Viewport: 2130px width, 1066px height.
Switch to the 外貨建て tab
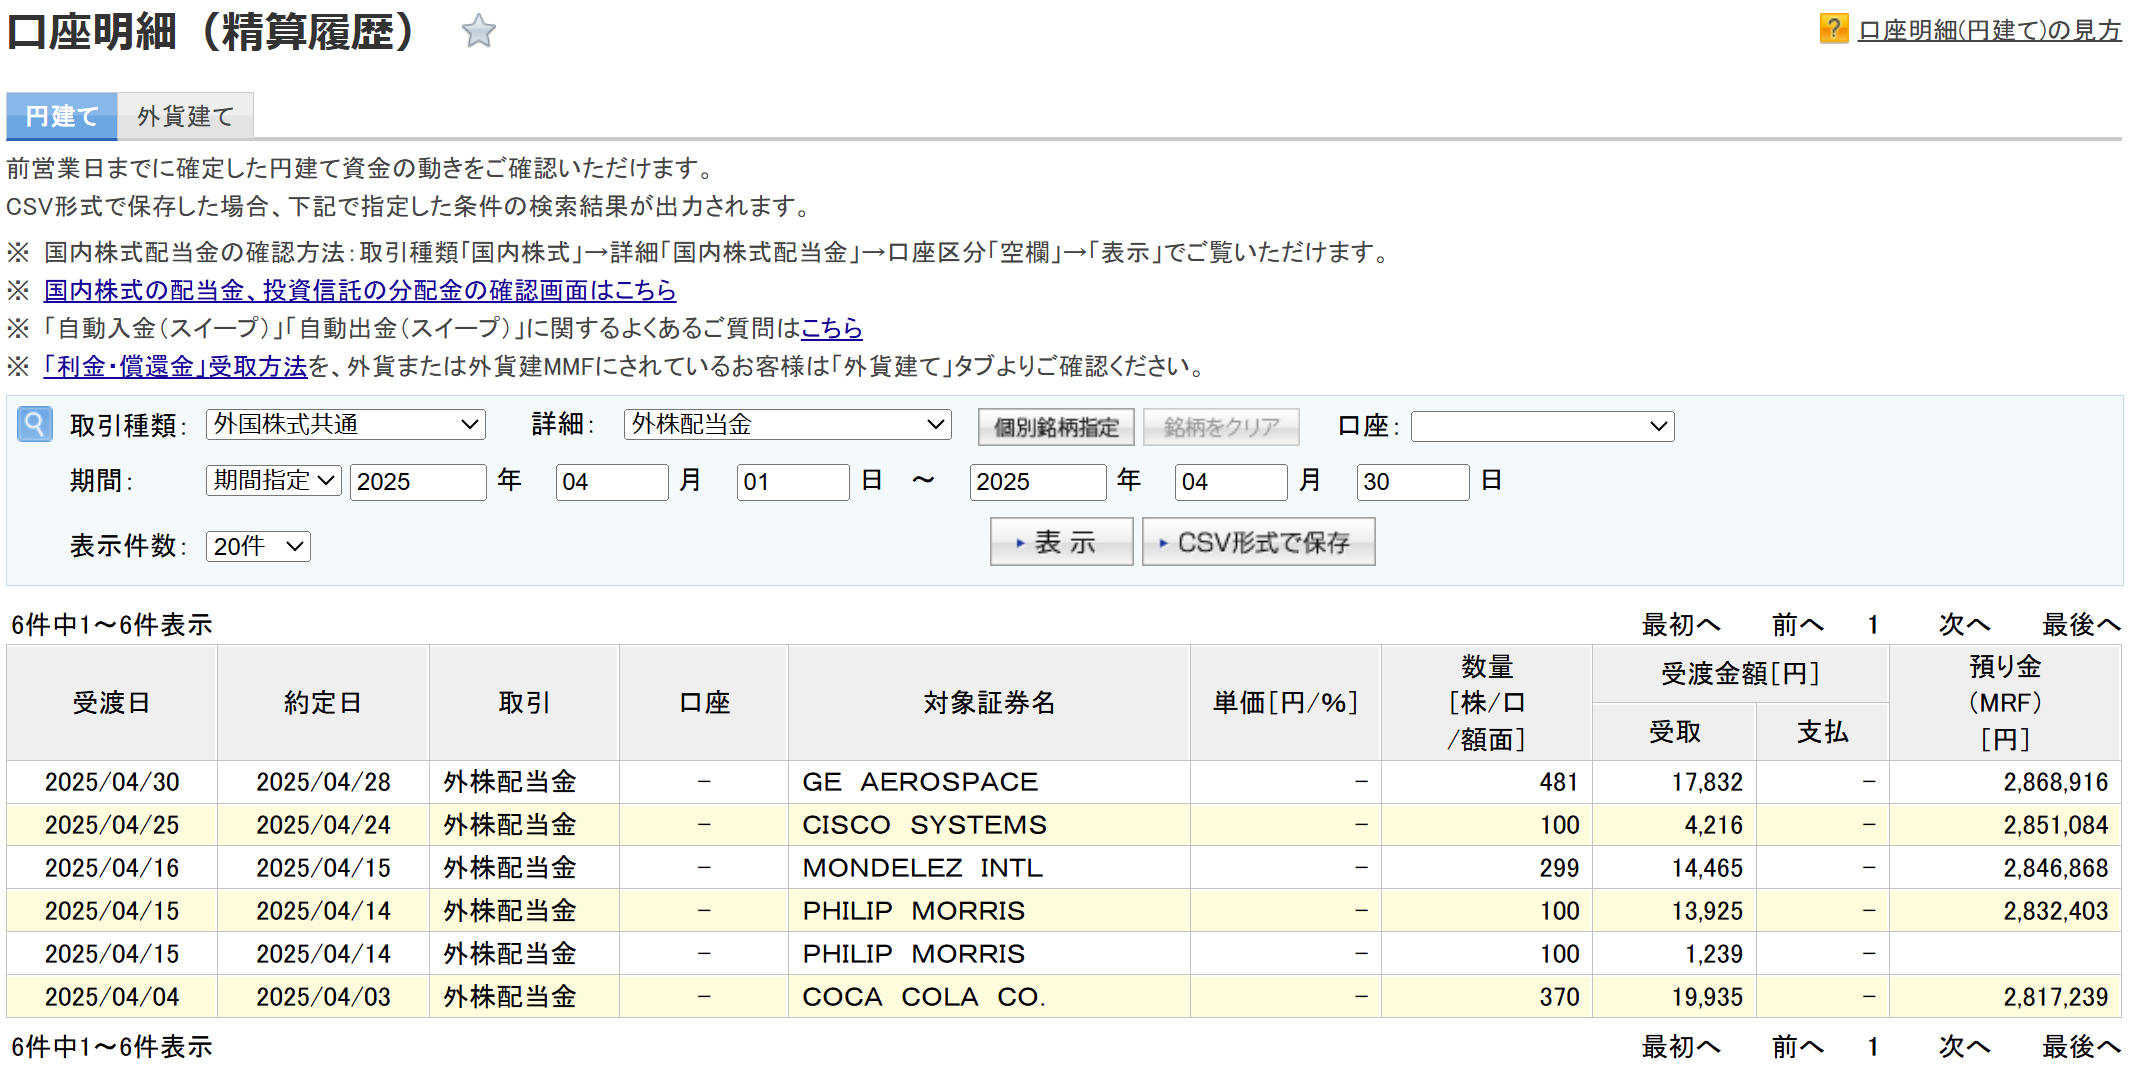tap(185, 116)
